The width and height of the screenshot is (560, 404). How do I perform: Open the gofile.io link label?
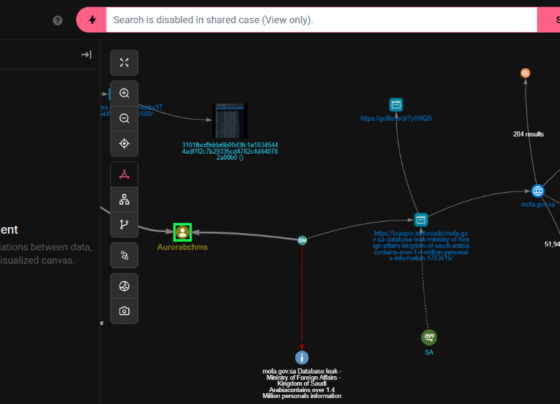click(x=396, y=118)
